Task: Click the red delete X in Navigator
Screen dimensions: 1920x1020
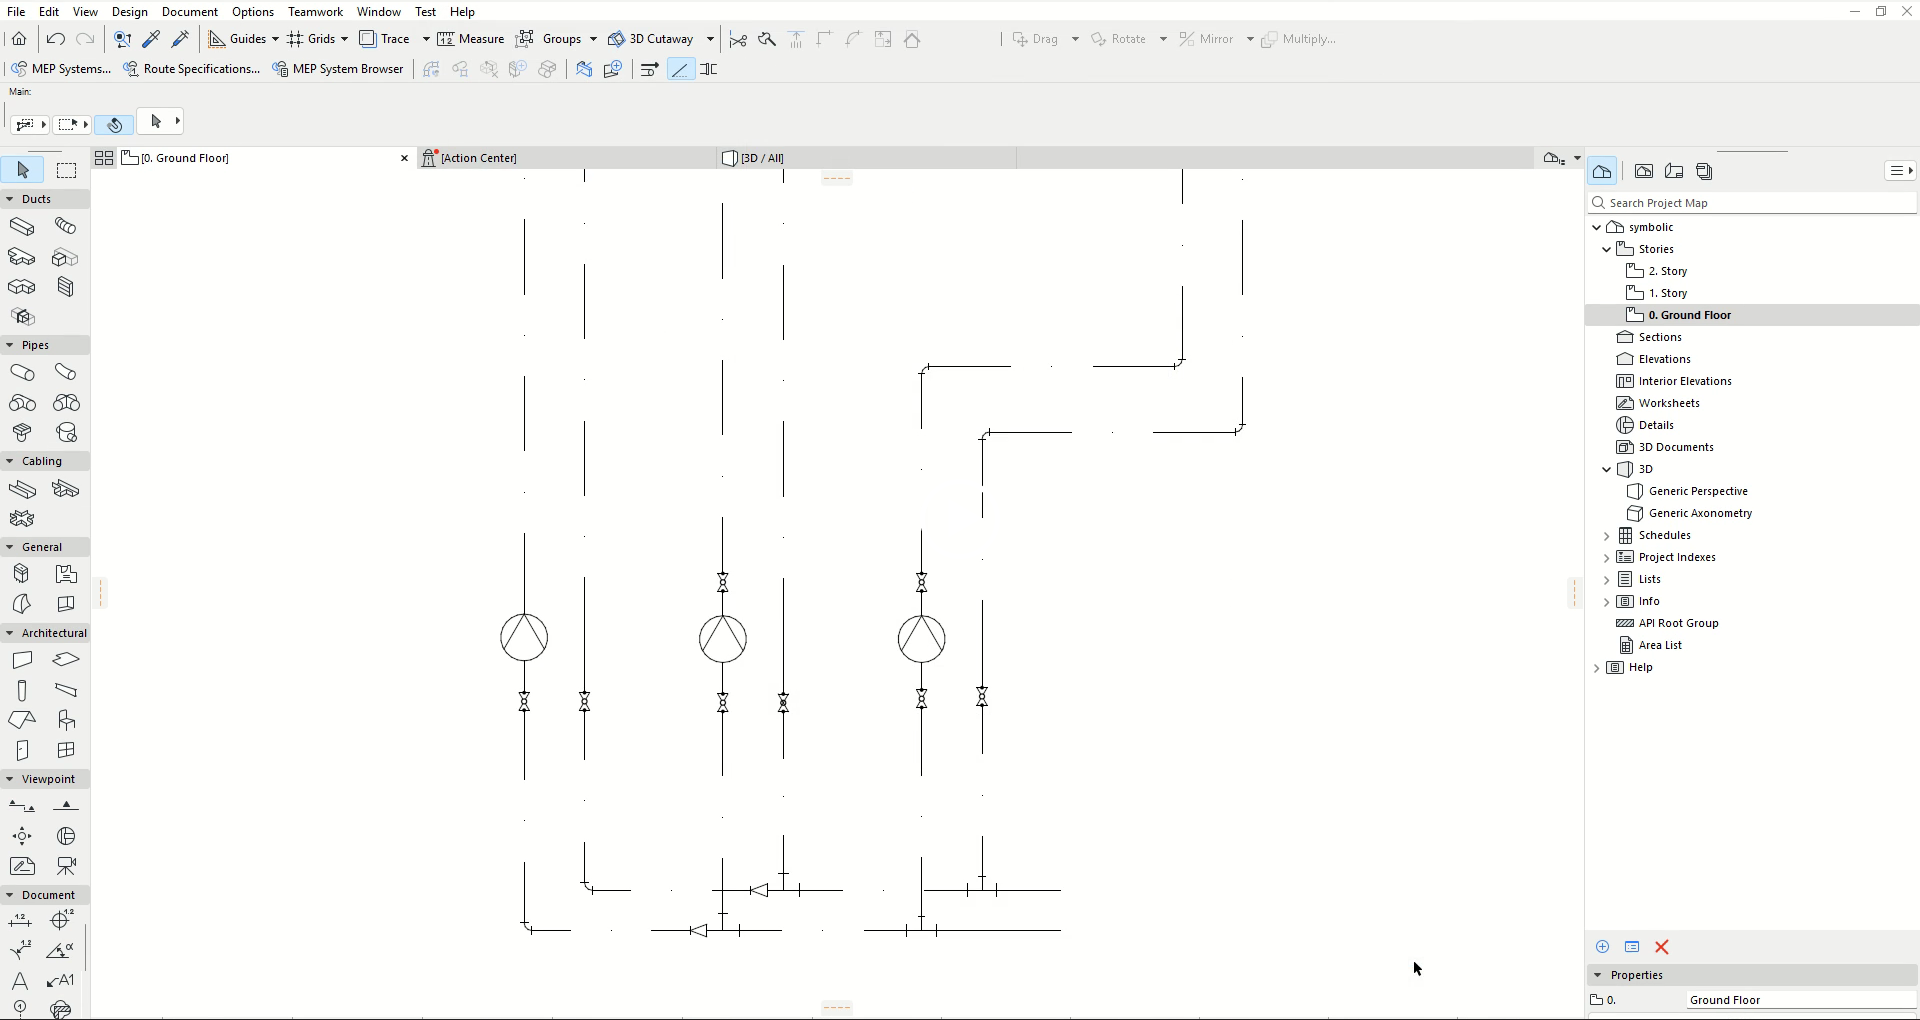Action: (x=1662, y=947)
